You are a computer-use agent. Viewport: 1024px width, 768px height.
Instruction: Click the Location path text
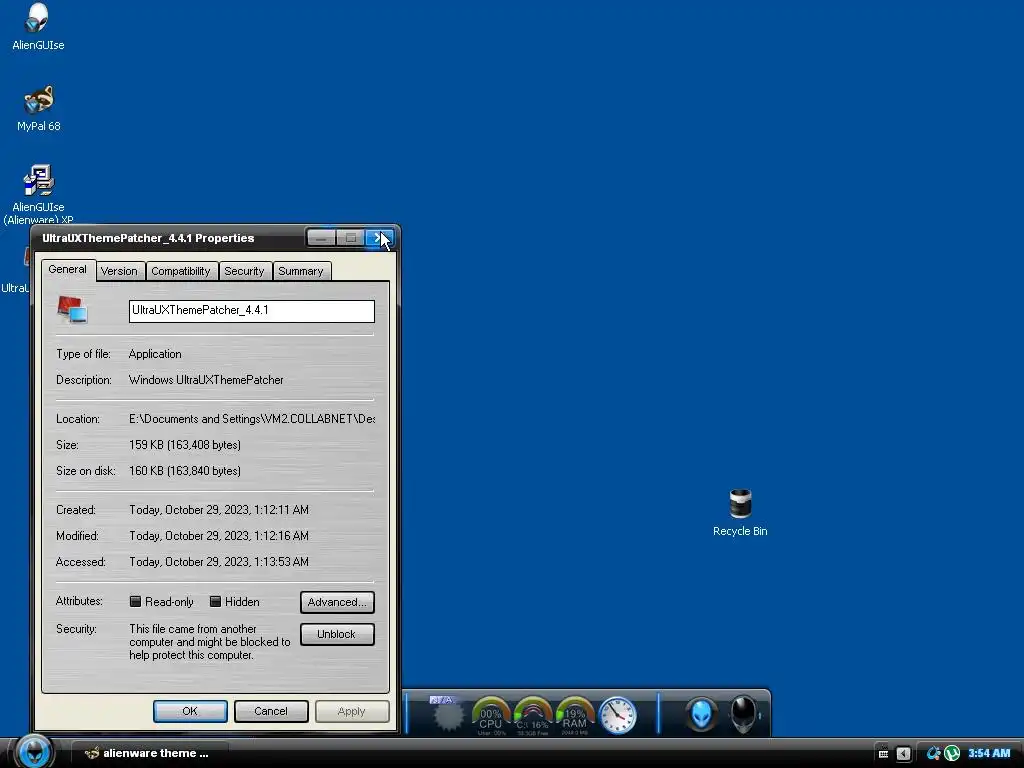click(x=252, y=419)
